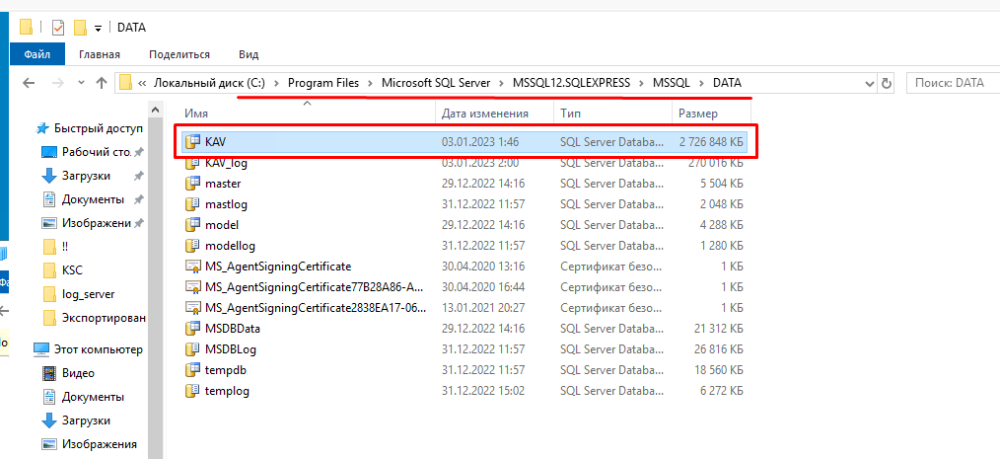Go up one folder level arrow
This screenshot has height=459, width=1000.
(x=101, y=83)
